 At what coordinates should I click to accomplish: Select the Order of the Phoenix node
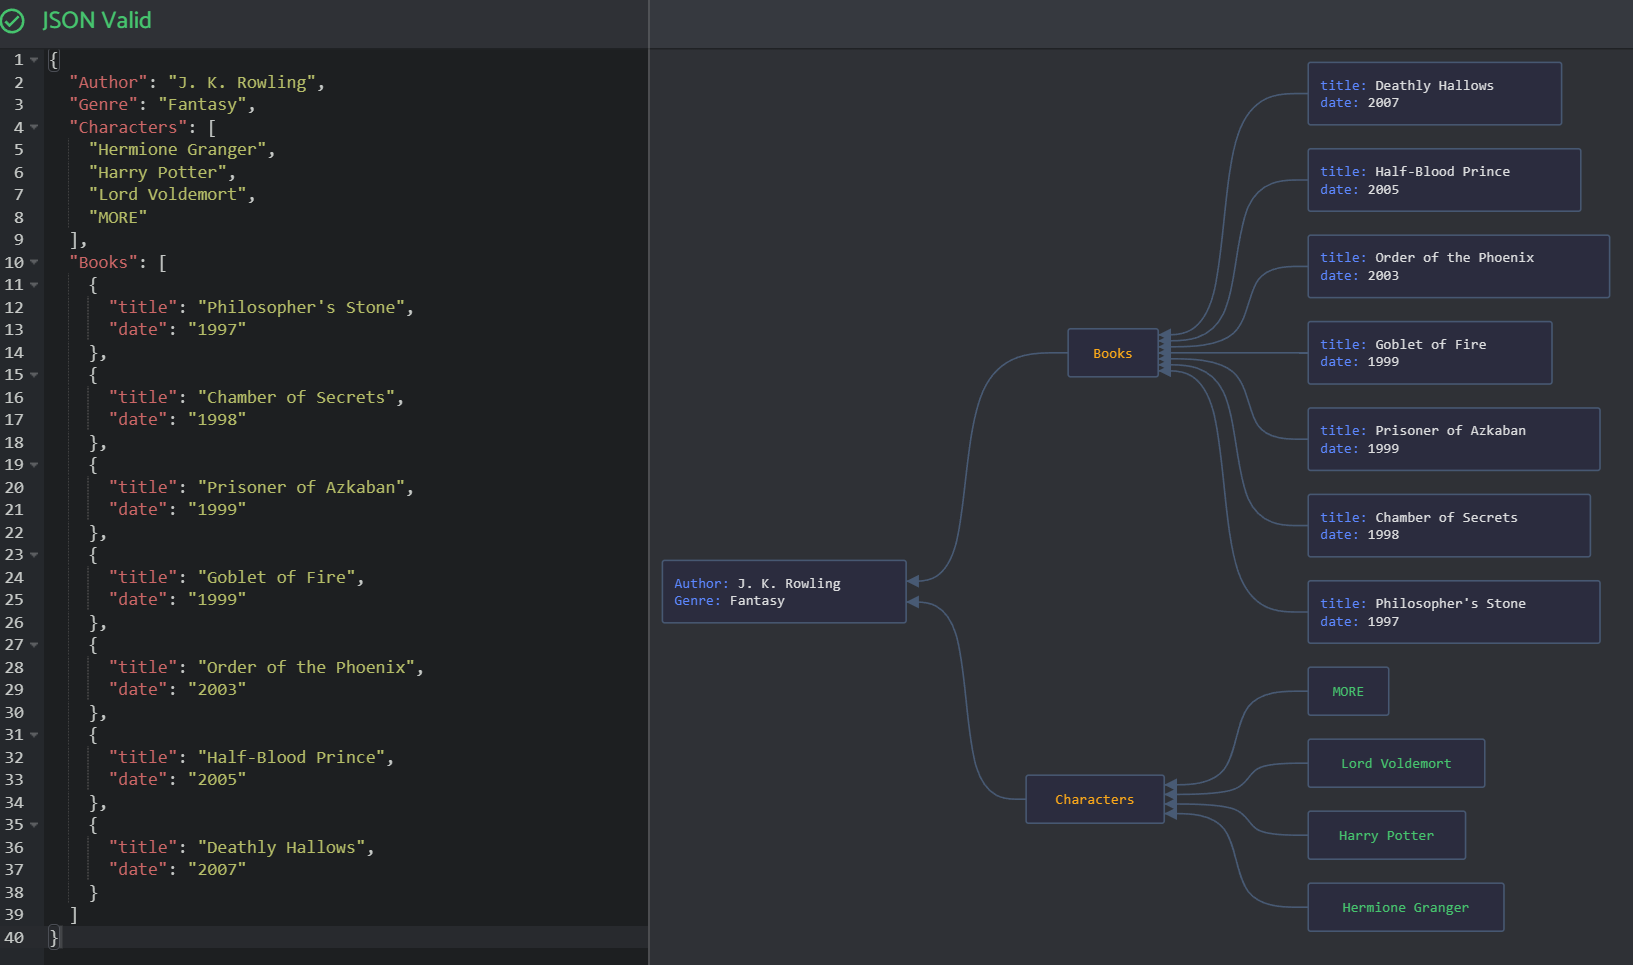(x=1457, y=266)
